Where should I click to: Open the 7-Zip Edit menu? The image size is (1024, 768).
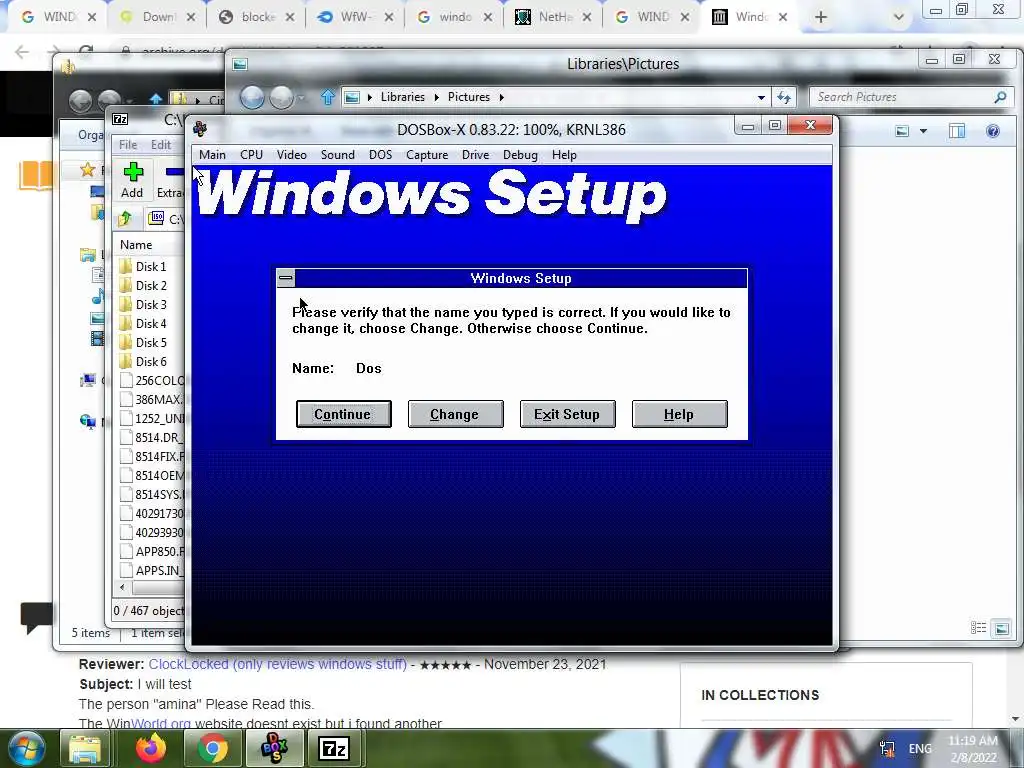(x=161, y=145)
